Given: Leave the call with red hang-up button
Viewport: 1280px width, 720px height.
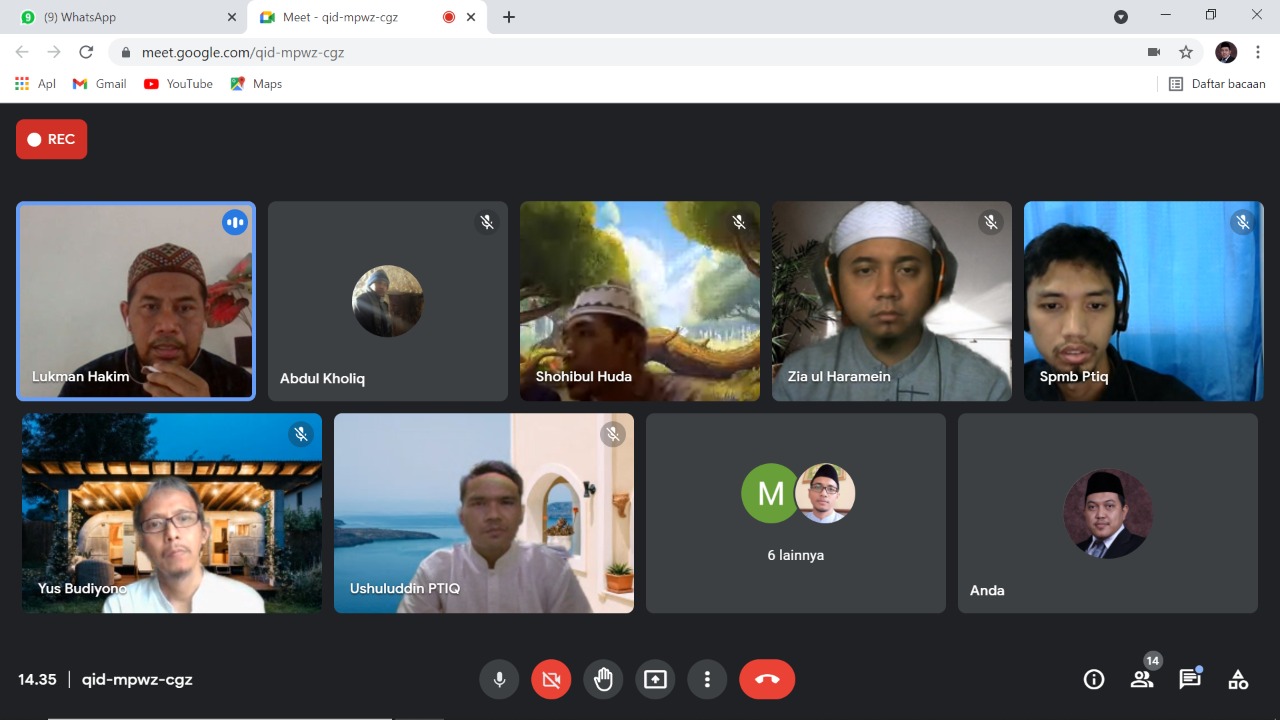Looking at the screenshot, I should click(767, 679).
